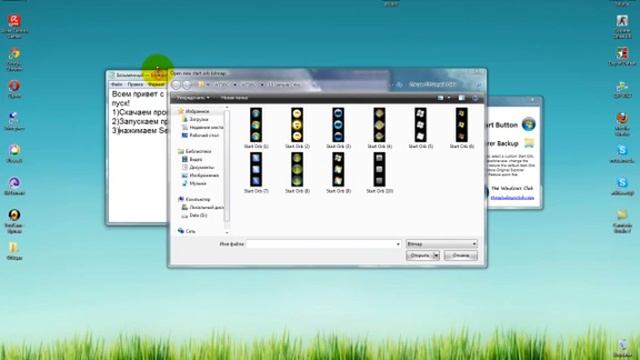Click the Имя файла text field

pos(321,244)
